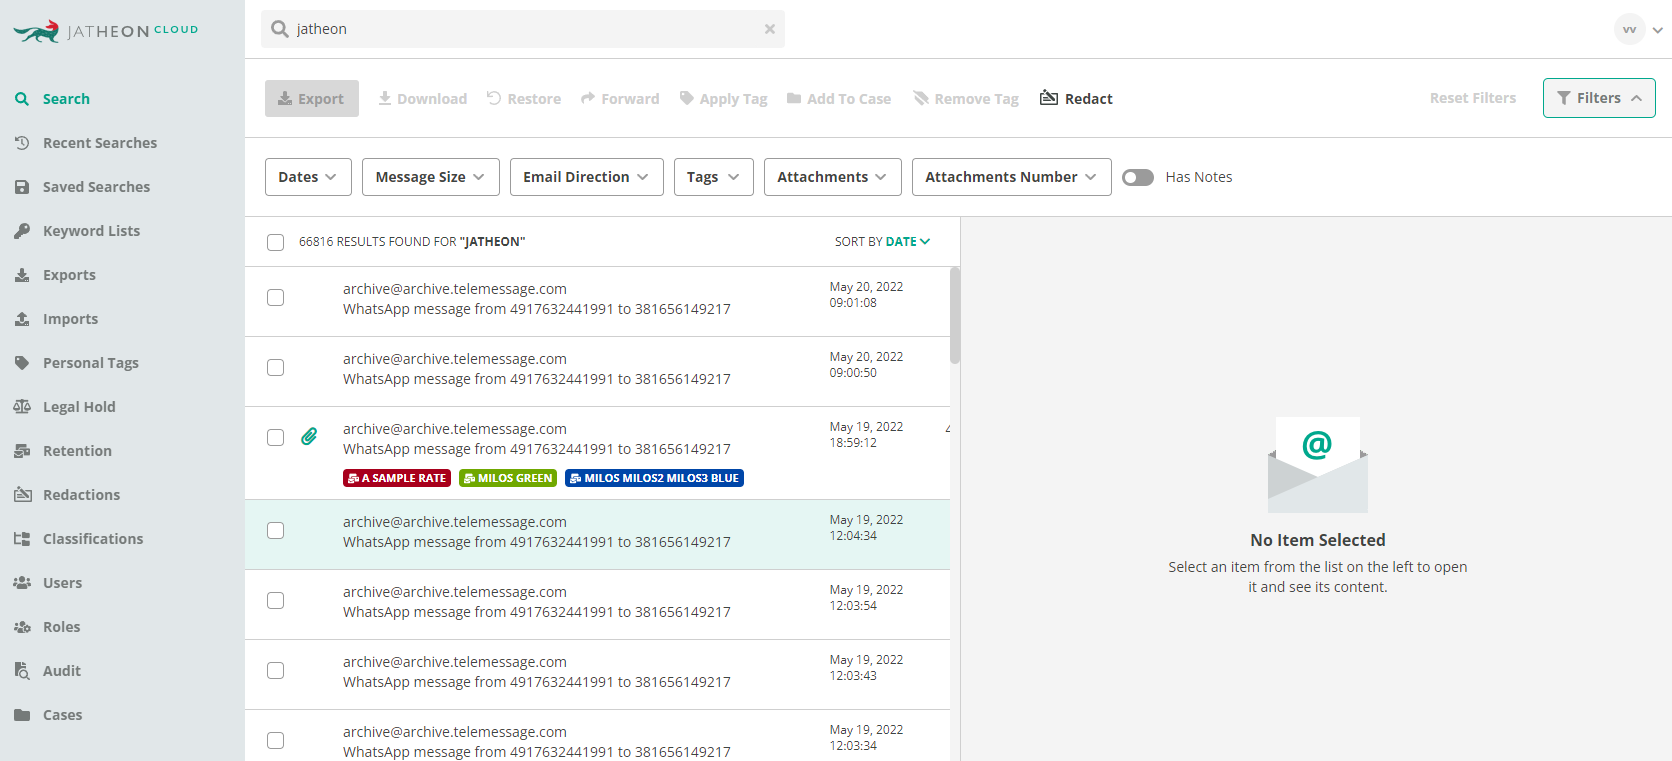Click the paperclip attachment icon

pos(309,436)
